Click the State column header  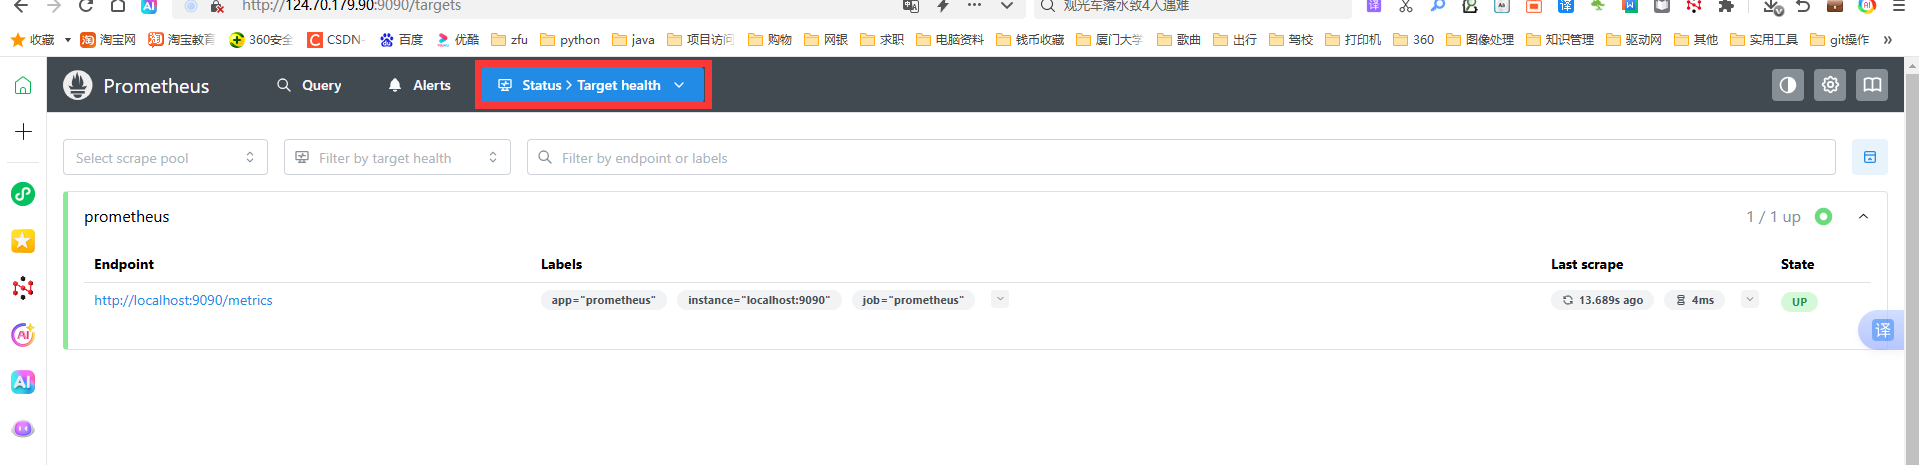click(1797, 264)
